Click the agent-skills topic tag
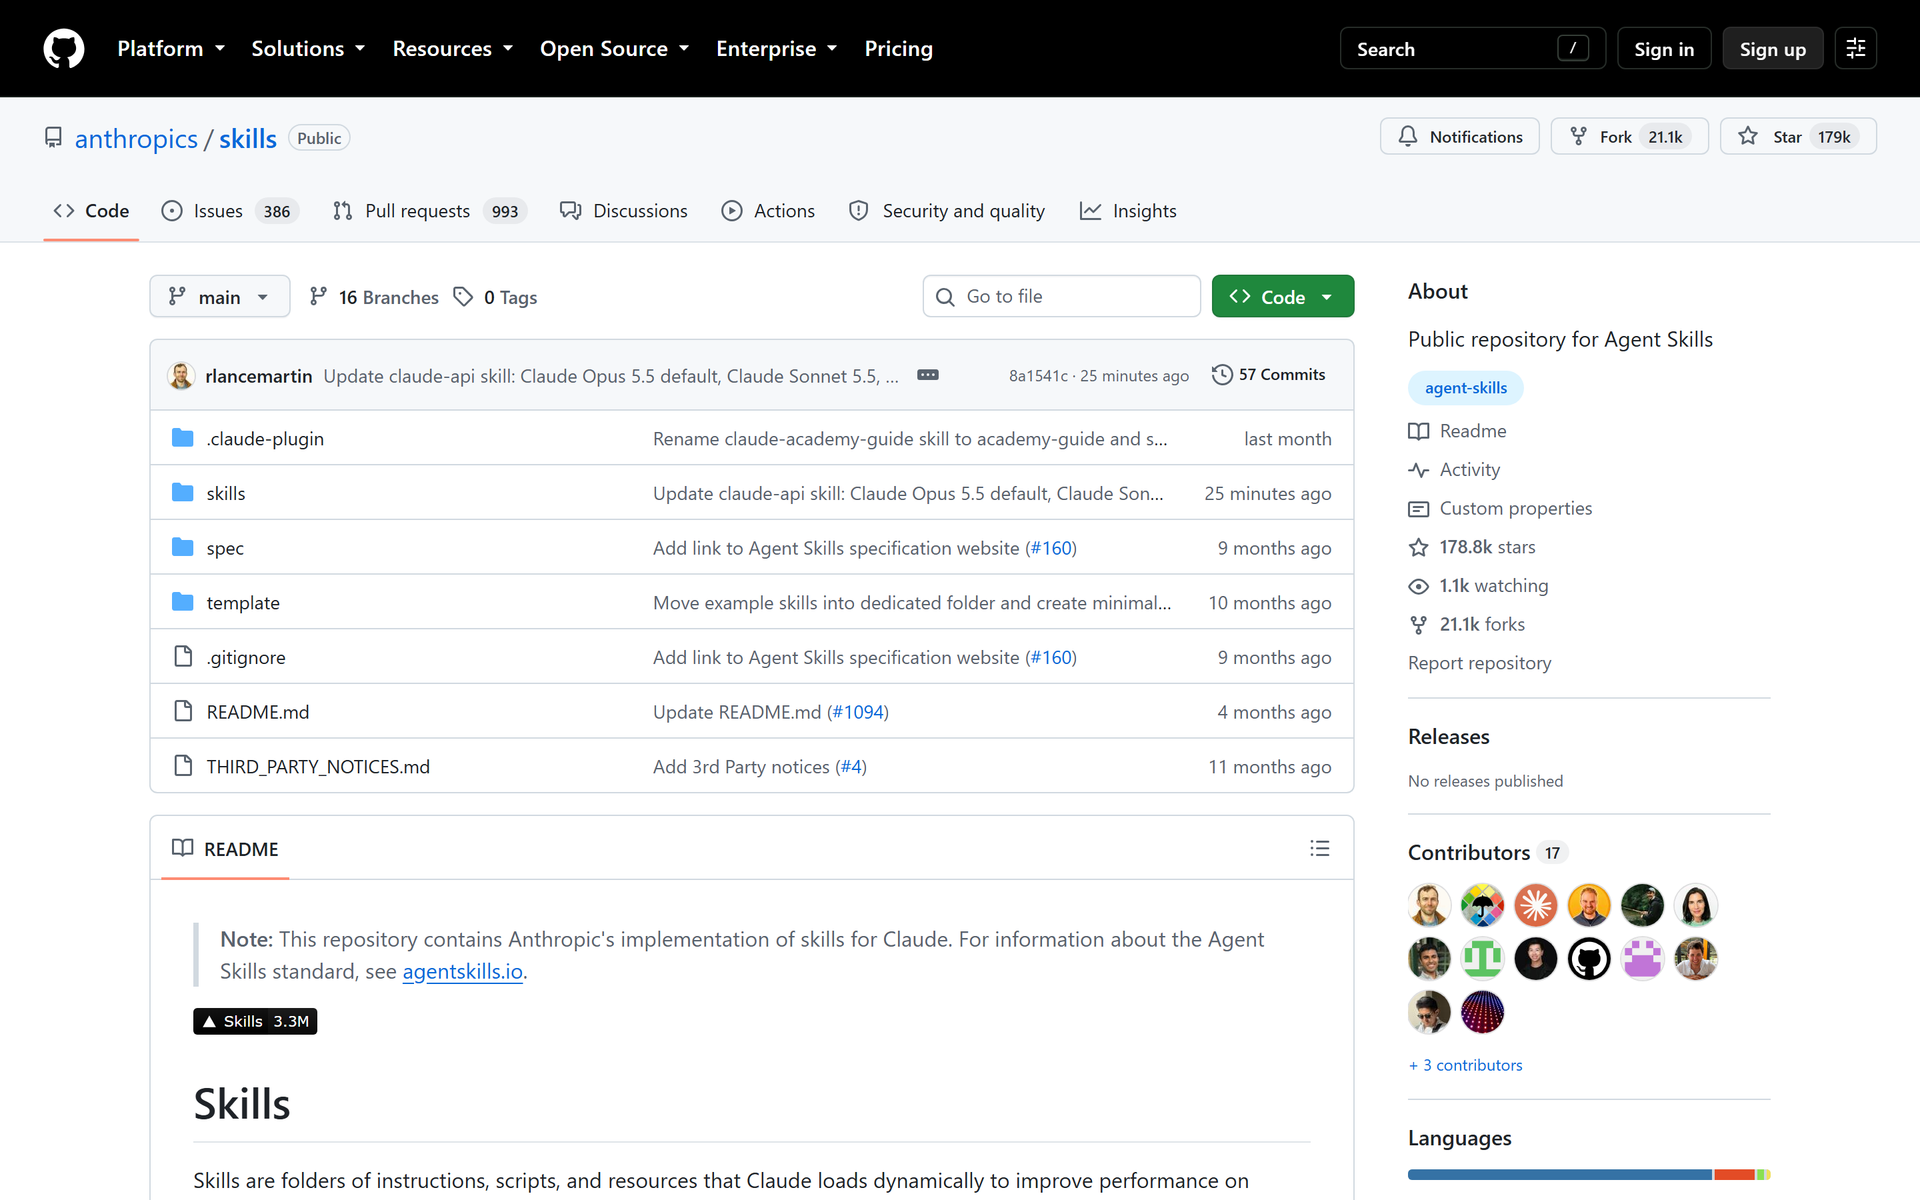Image resolution: width=1920 pixels, height=1200 pixels. coord(1465,388)
